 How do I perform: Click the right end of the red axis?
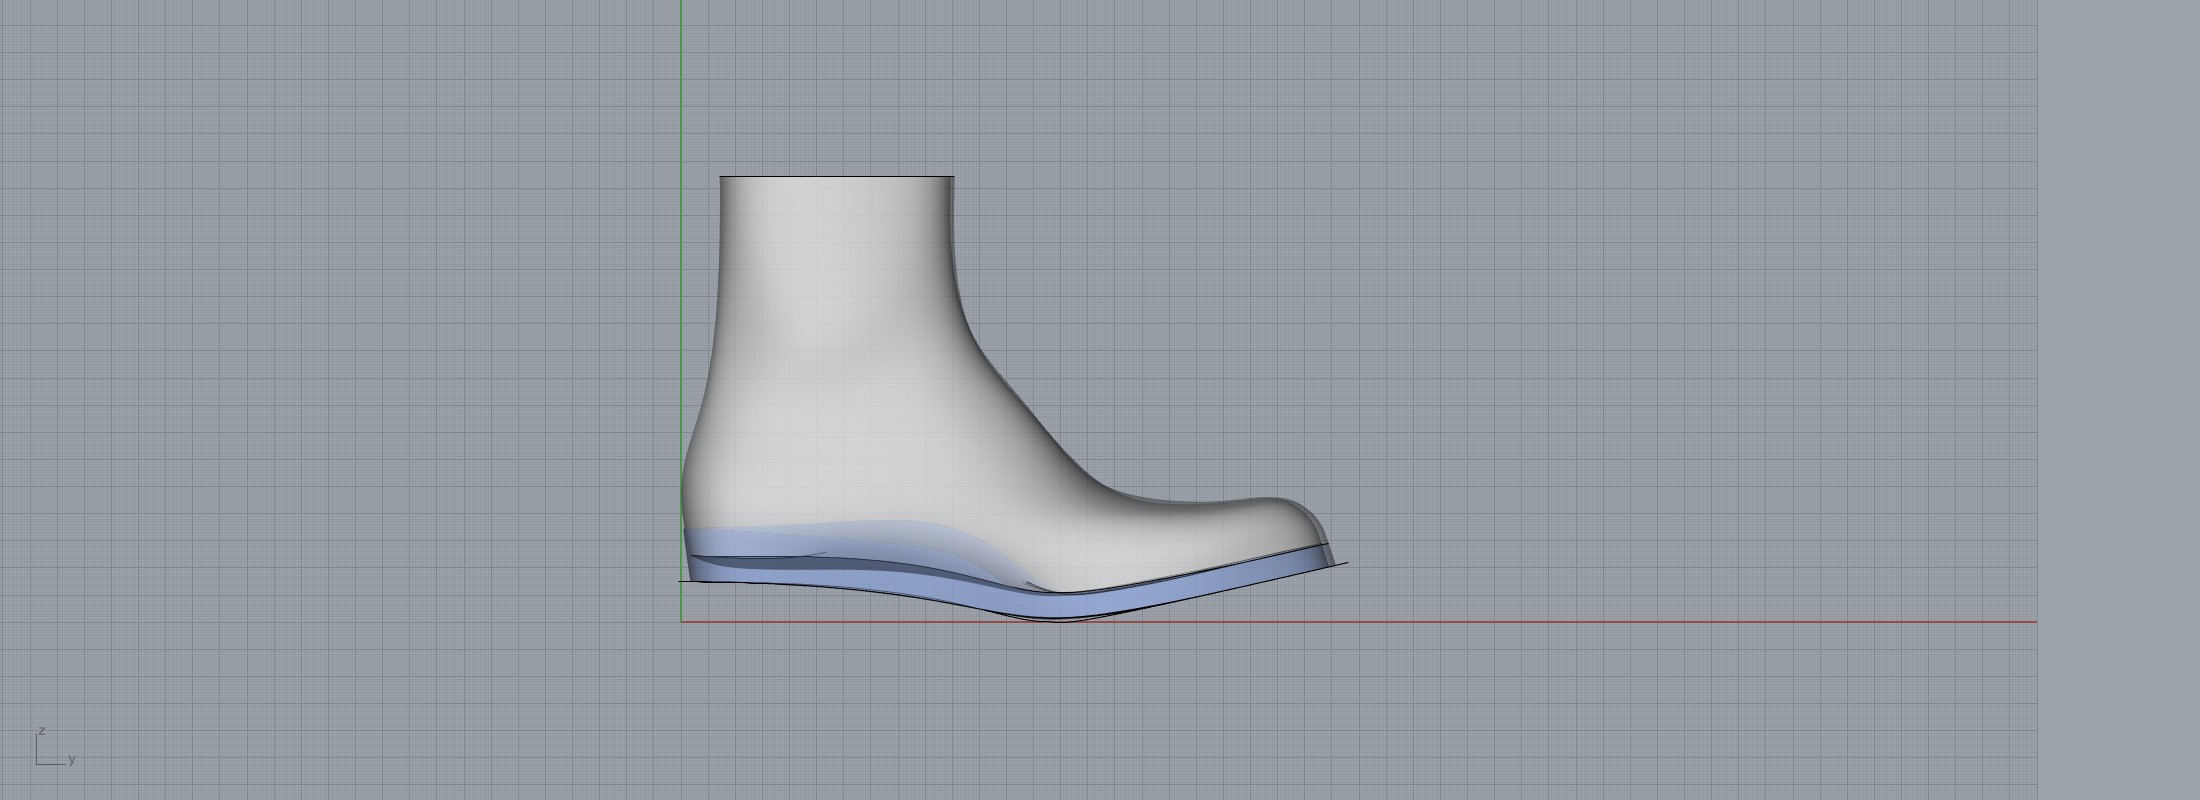2034,622
